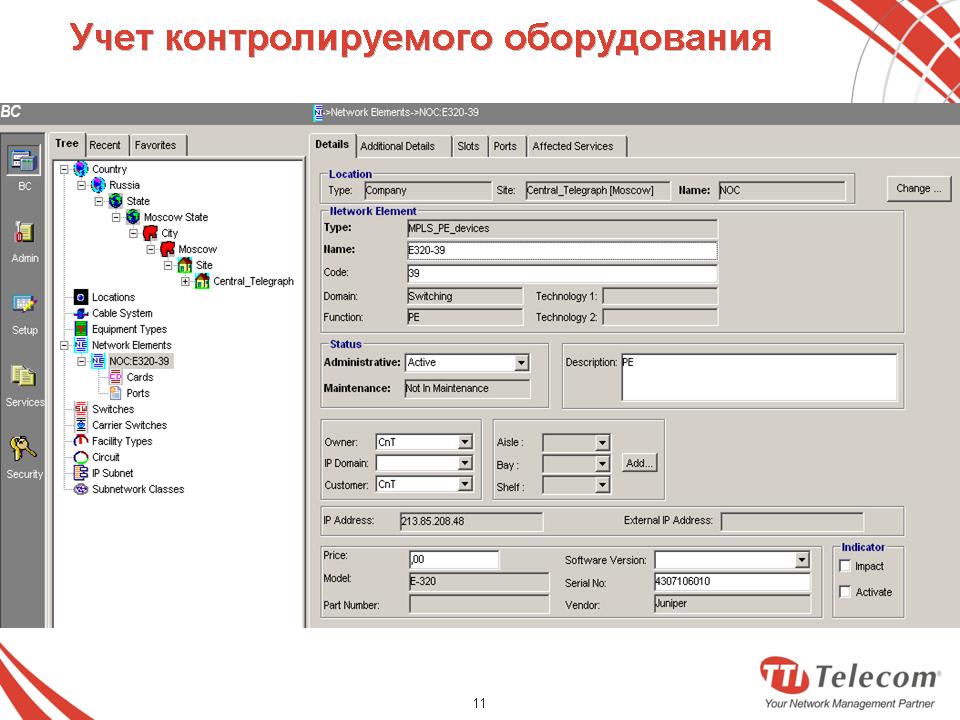Expand the Central_Telegraph tree node
960x720 pixels.
tap(186, 281)
